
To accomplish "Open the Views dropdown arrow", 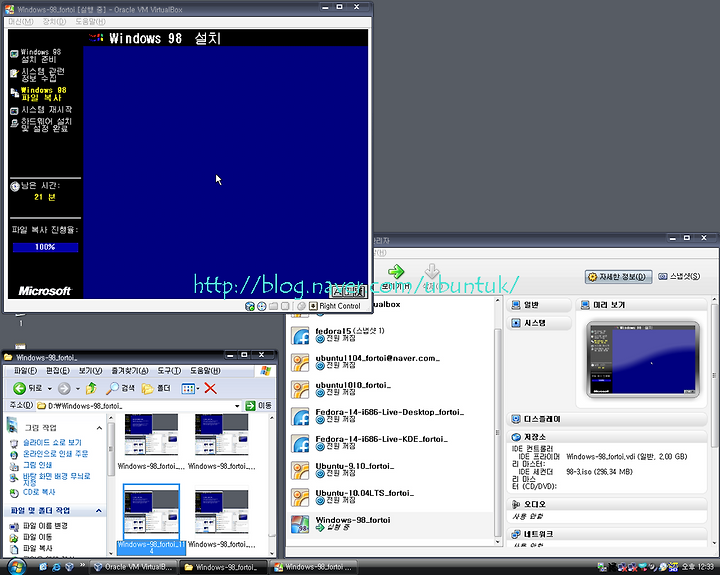I will [198, 389].
